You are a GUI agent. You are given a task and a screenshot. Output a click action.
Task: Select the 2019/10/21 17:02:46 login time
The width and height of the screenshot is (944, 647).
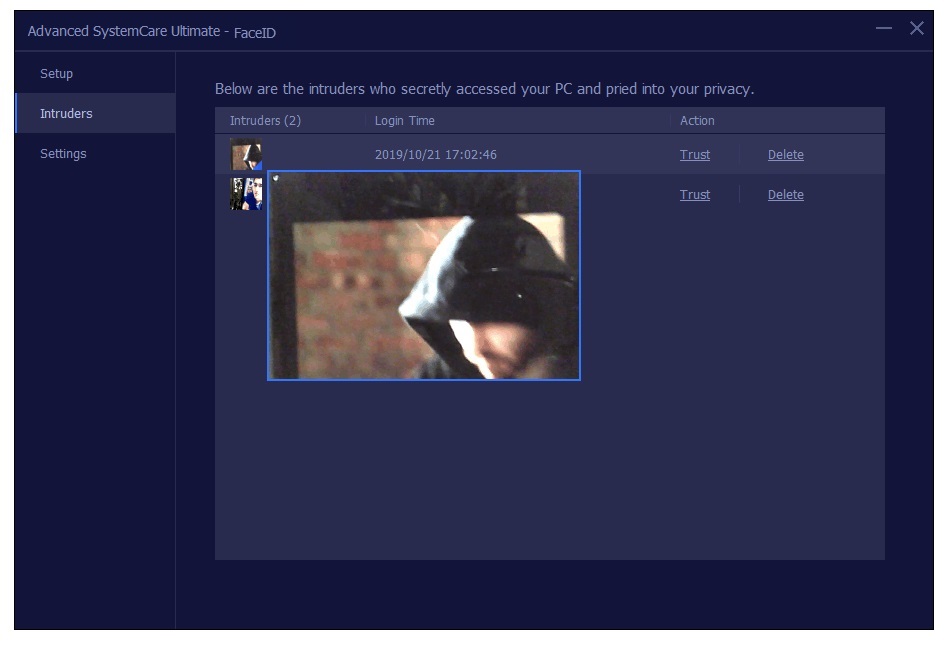tap(435, 155)
